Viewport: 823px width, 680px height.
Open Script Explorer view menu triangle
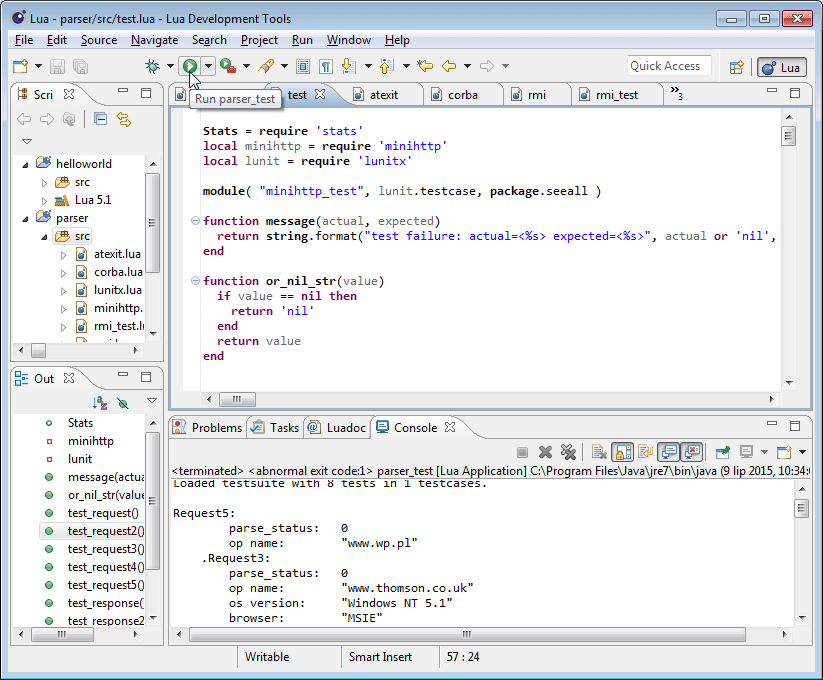coord(27,141)
